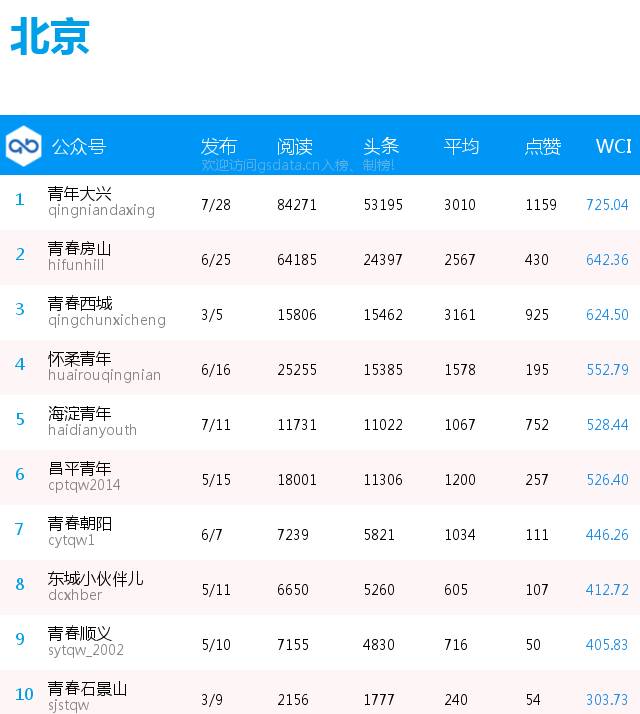This screenshot has height=714, width=640.
Task: Click WCI score 725.04
Action: pos(607,205)
